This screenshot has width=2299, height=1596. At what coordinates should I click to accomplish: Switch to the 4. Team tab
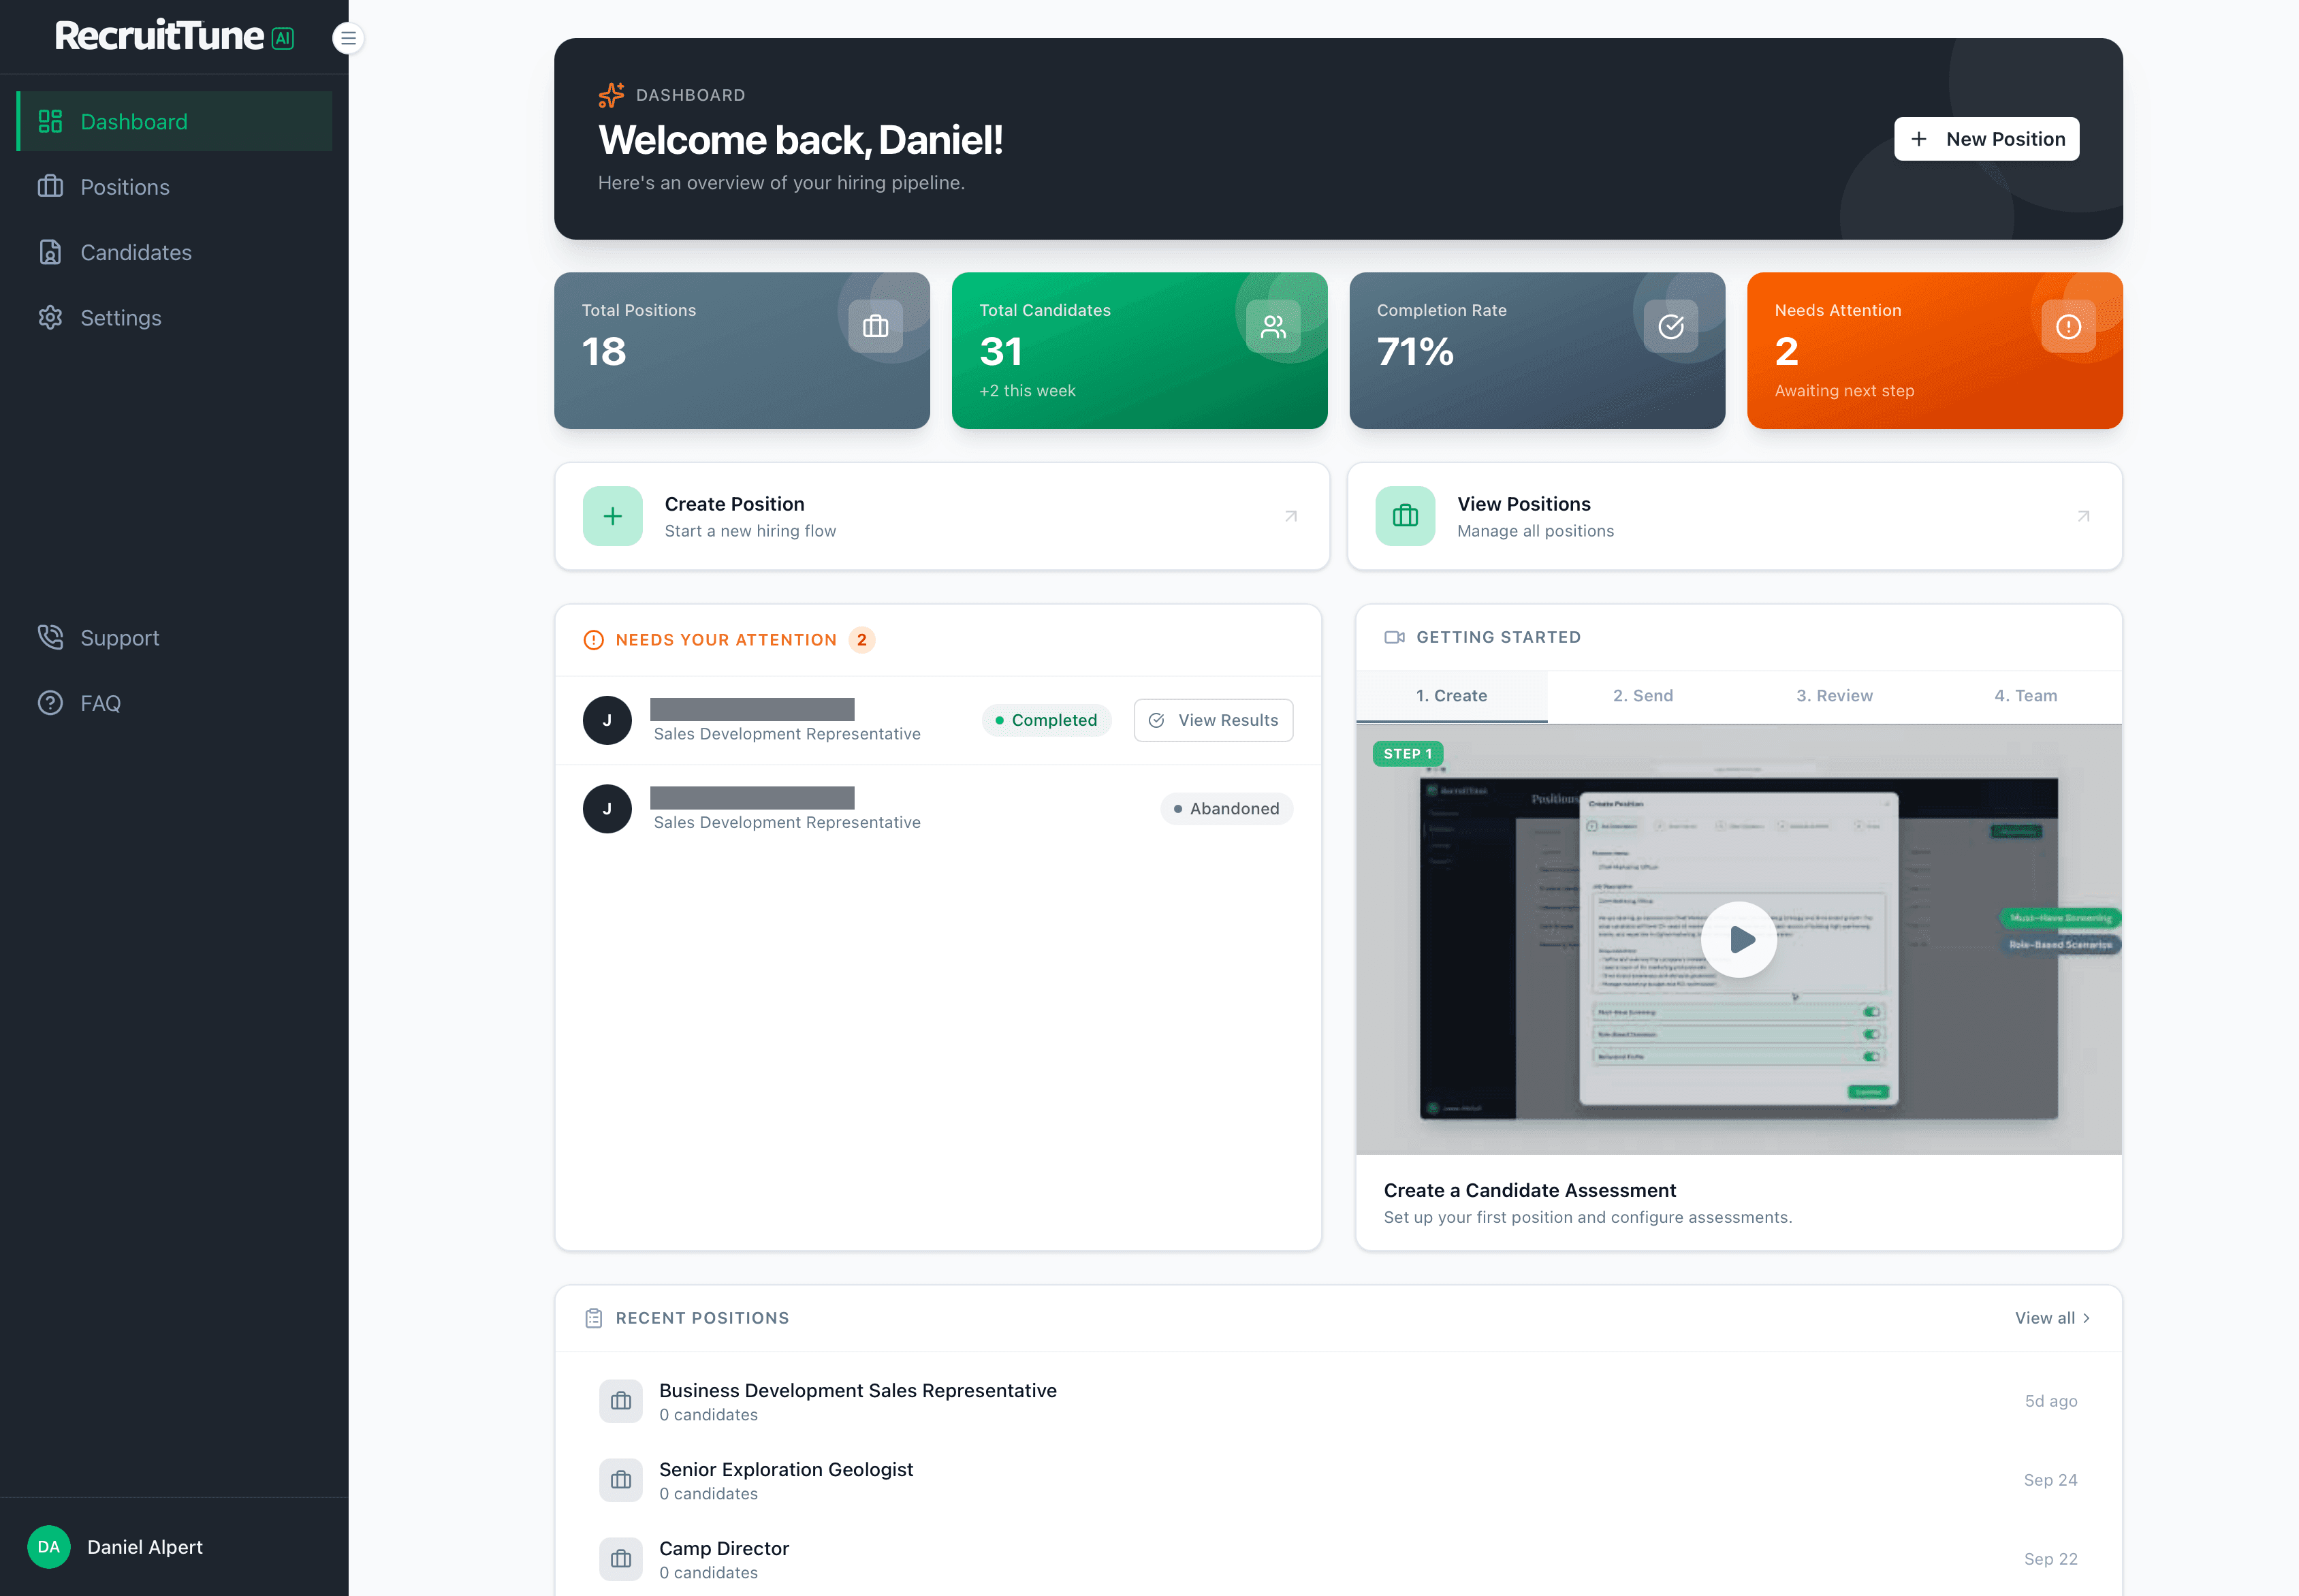tap(2025, 696)
